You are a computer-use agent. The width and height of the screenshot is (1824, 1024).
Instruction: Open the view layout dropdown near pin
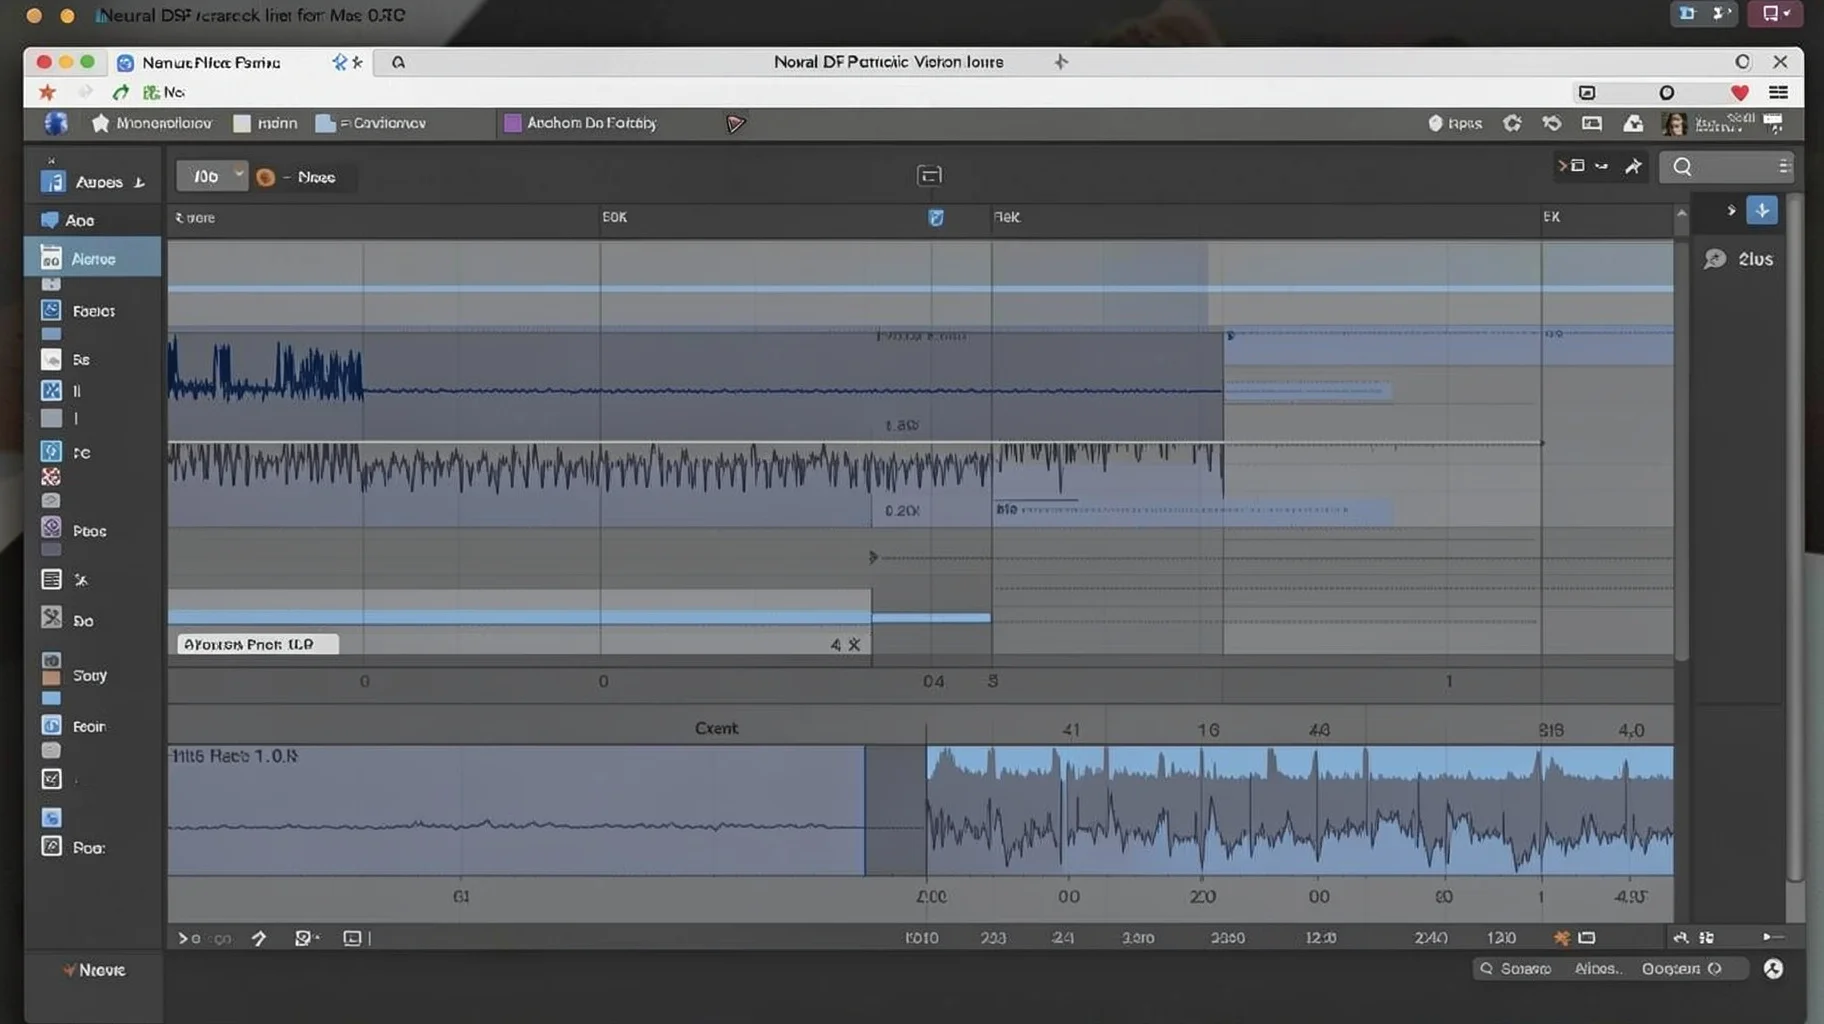pos(1582,166)
